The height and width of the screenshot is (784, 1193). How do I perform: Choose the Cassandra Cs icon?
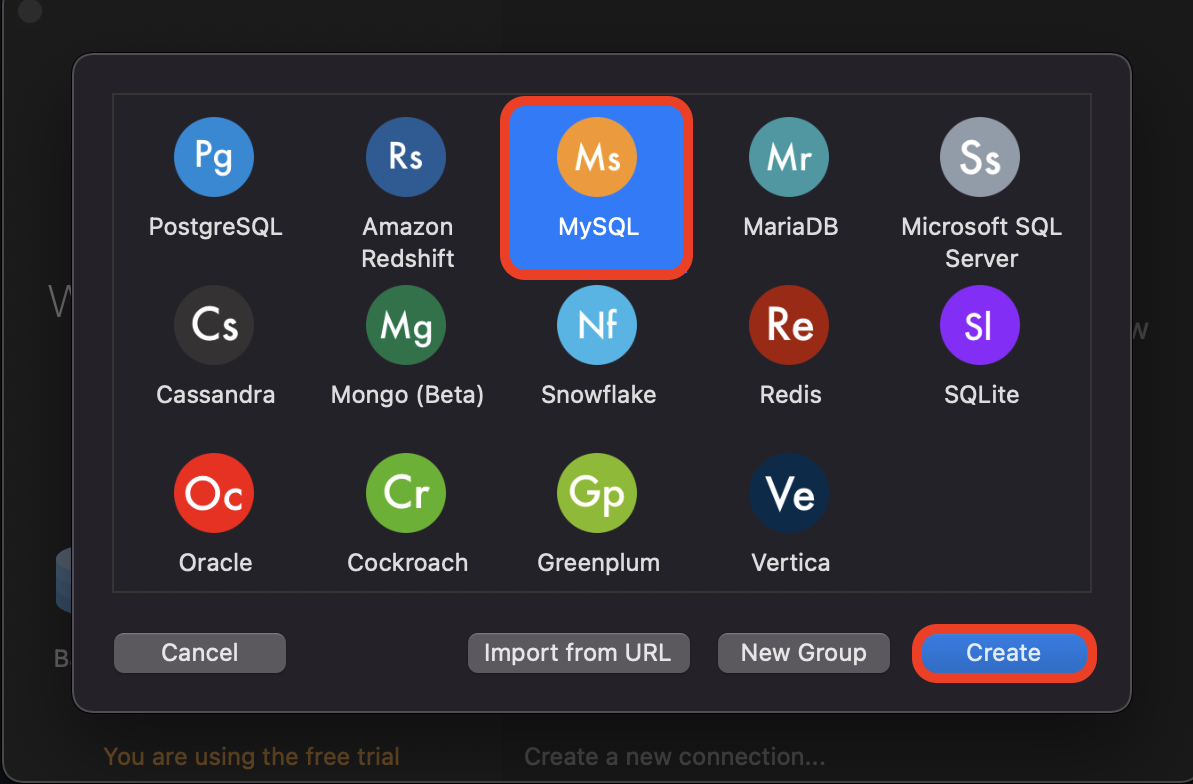(x=214, y=325)
